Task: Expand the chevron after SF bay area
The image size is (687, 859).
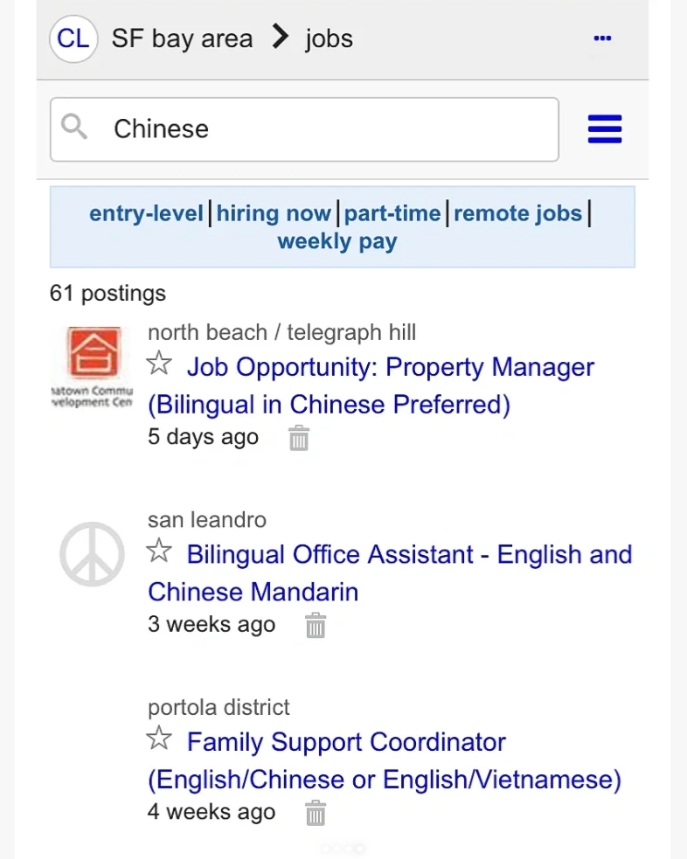Action: [x=280, y=37]
